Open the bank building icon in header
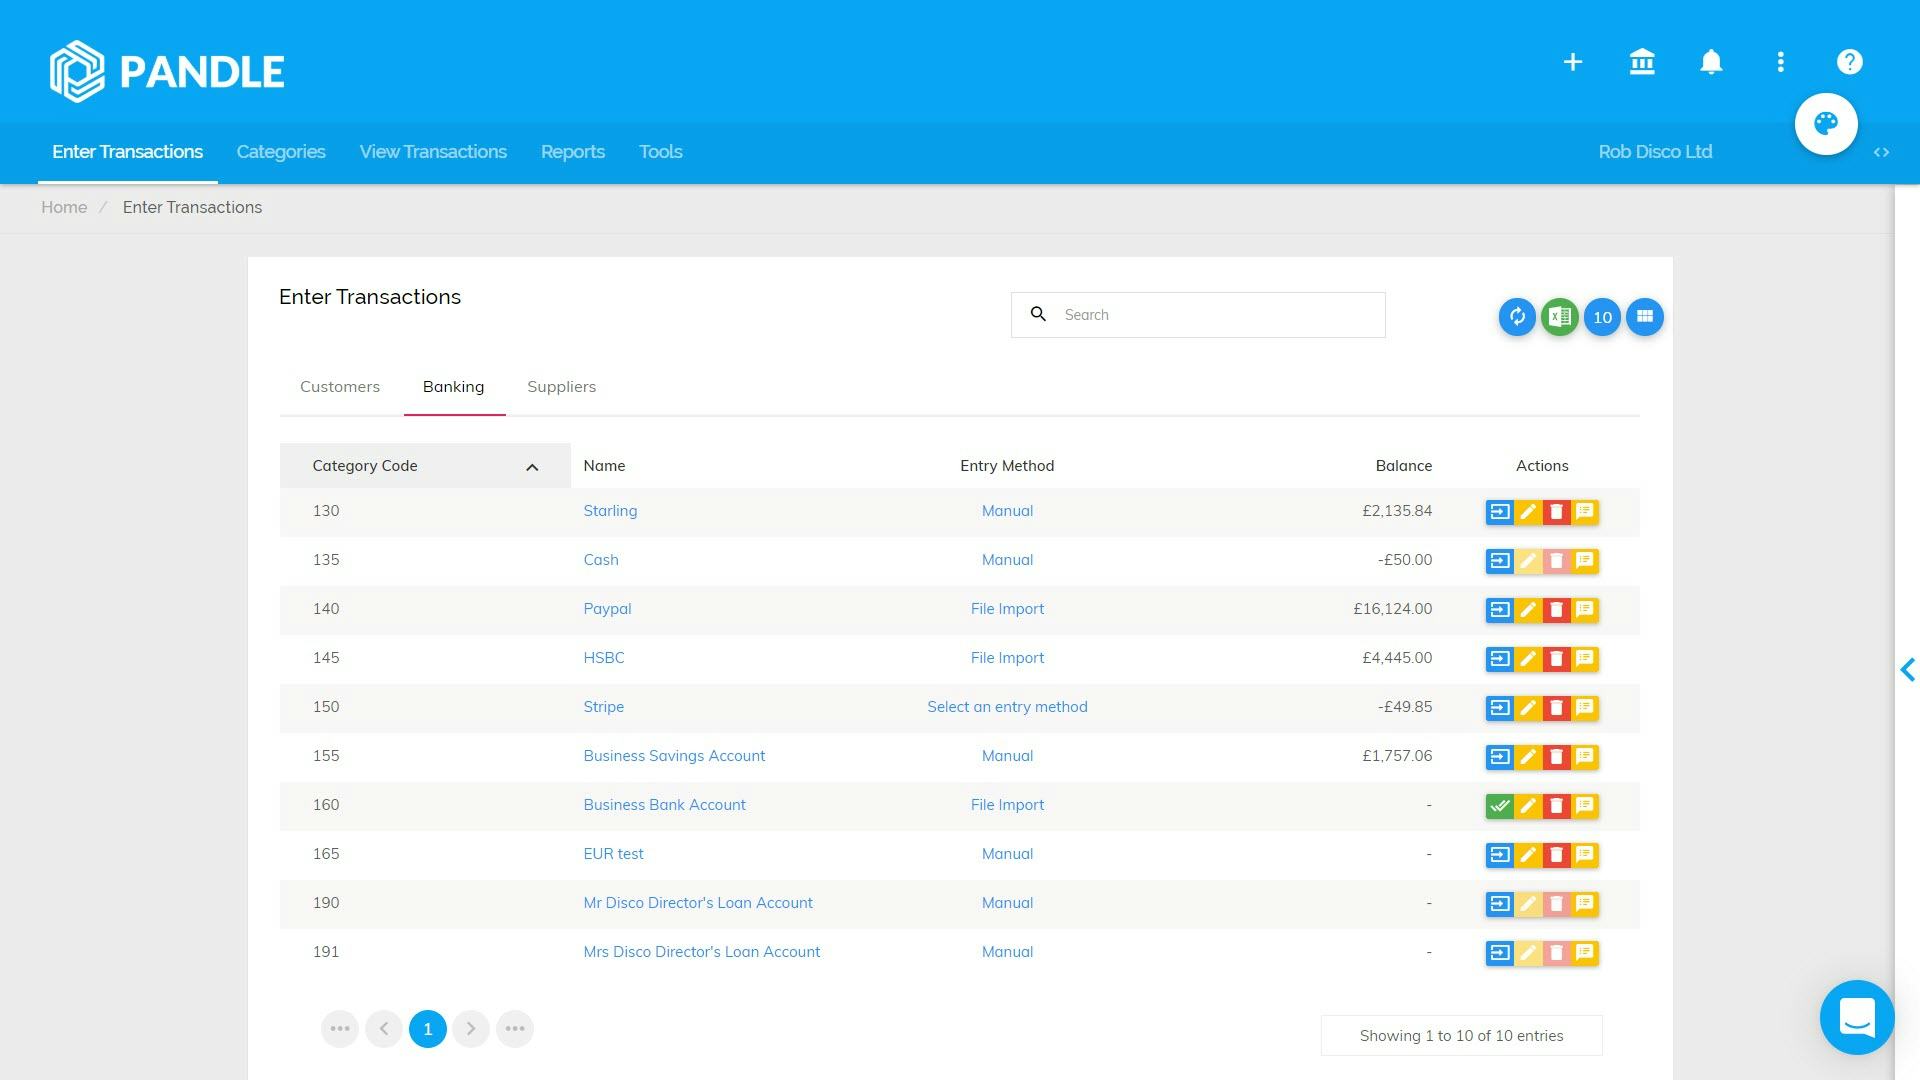The image size is (1920, 1080). [x=1642, y=62]
